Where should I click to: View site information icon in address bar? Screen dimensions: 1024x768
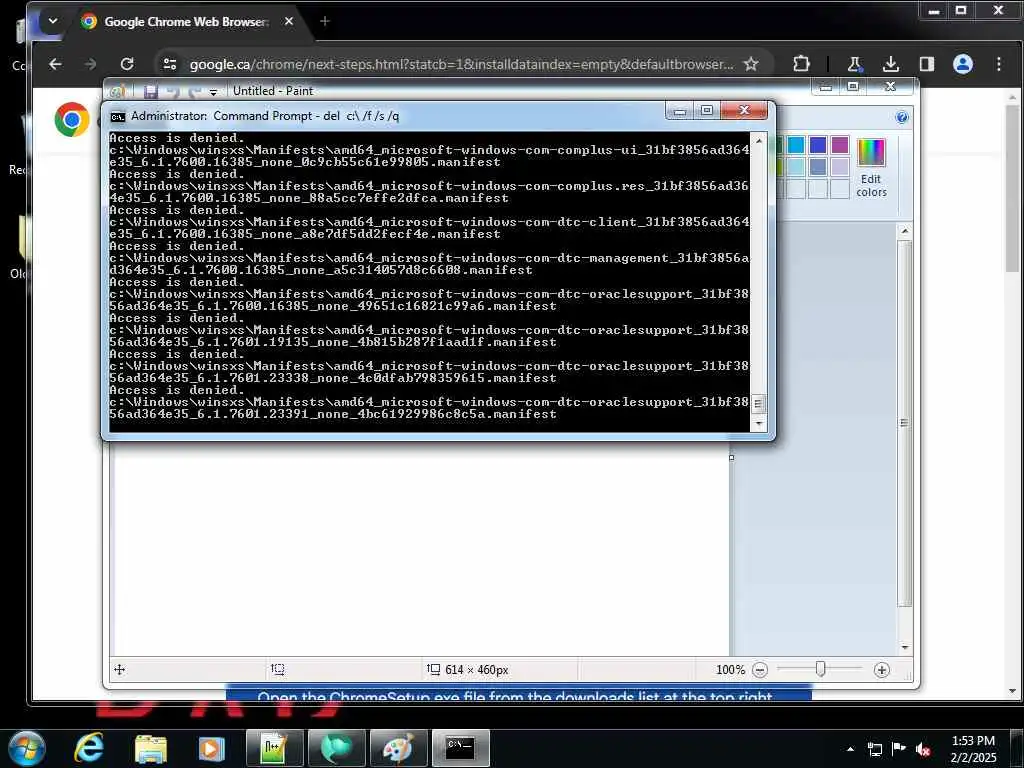[x=170, y=64]
